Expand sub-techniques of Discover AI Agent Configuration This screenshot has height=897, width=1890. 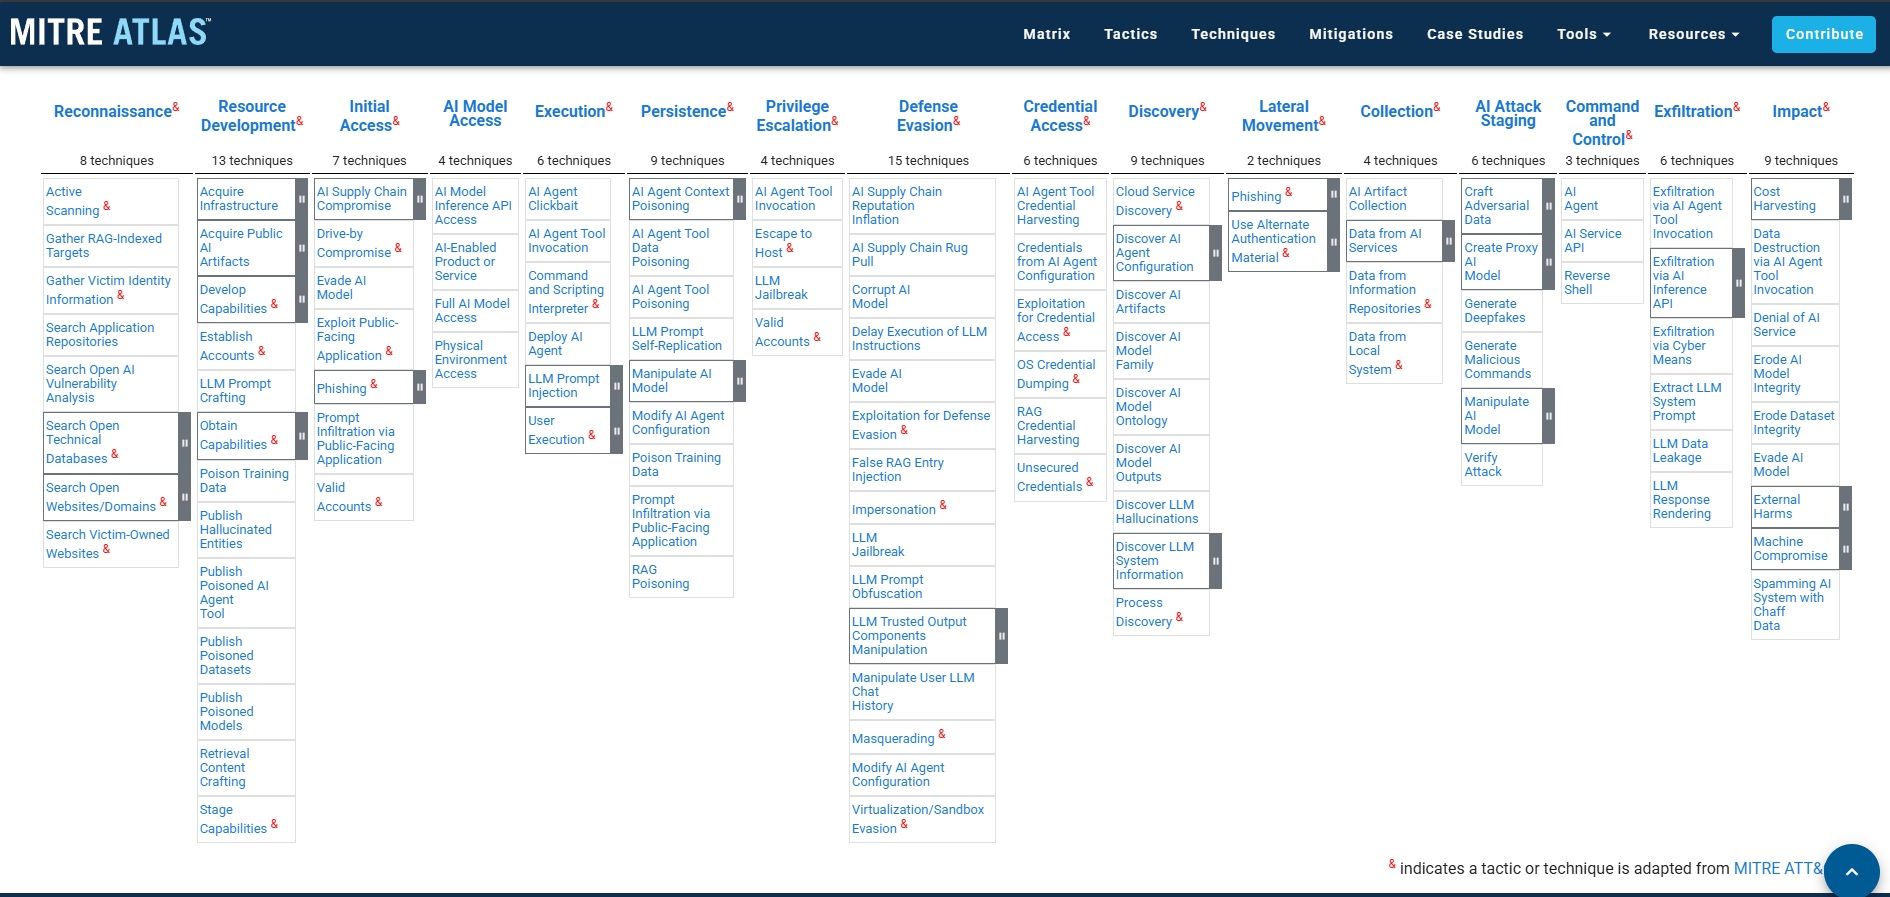(1215, 253)
